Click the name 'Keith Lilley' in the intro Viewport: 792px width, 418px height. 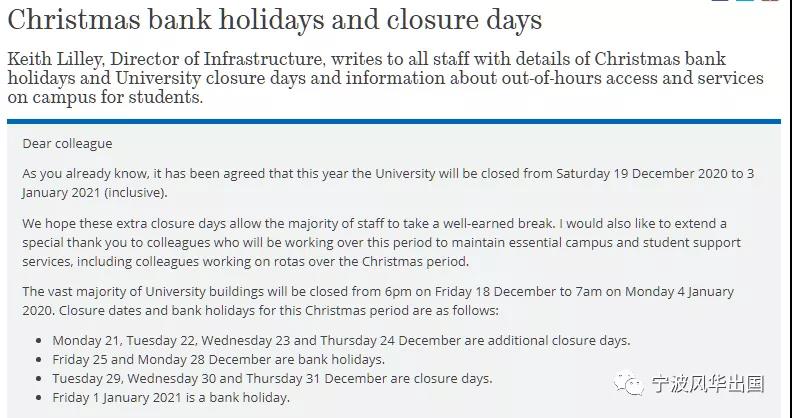pos(56,60)
